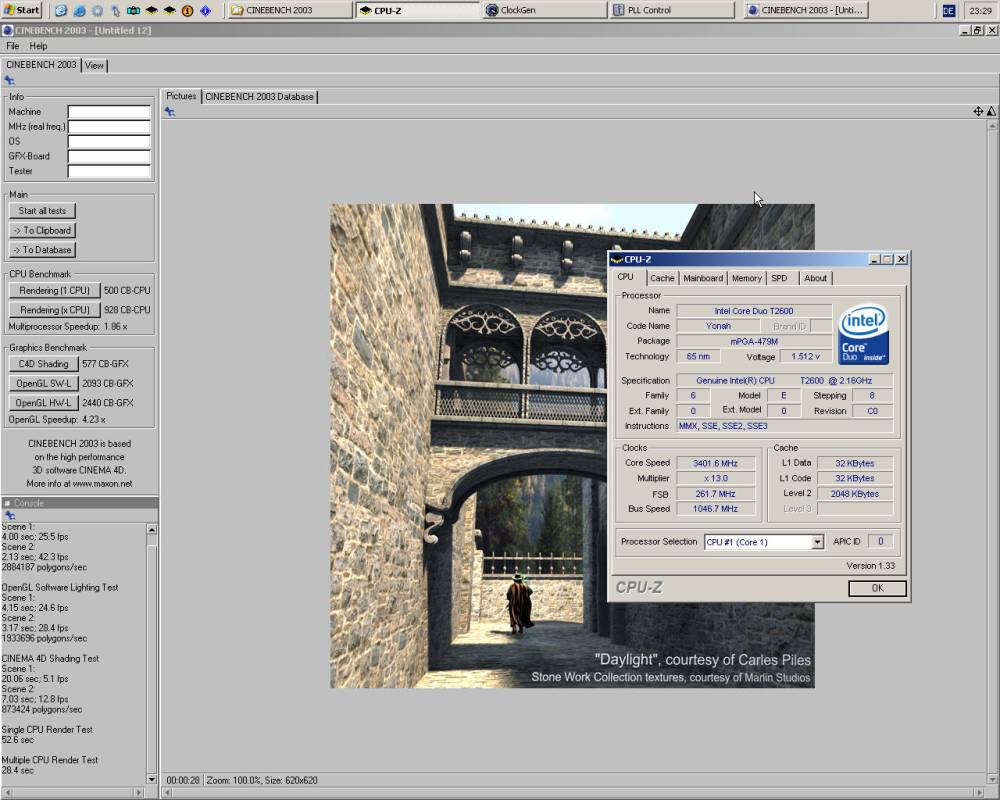This screenshot has height=800, width=1000.
Task: Click the pin icon under the Pictures tab
Action: click(170, 112)
